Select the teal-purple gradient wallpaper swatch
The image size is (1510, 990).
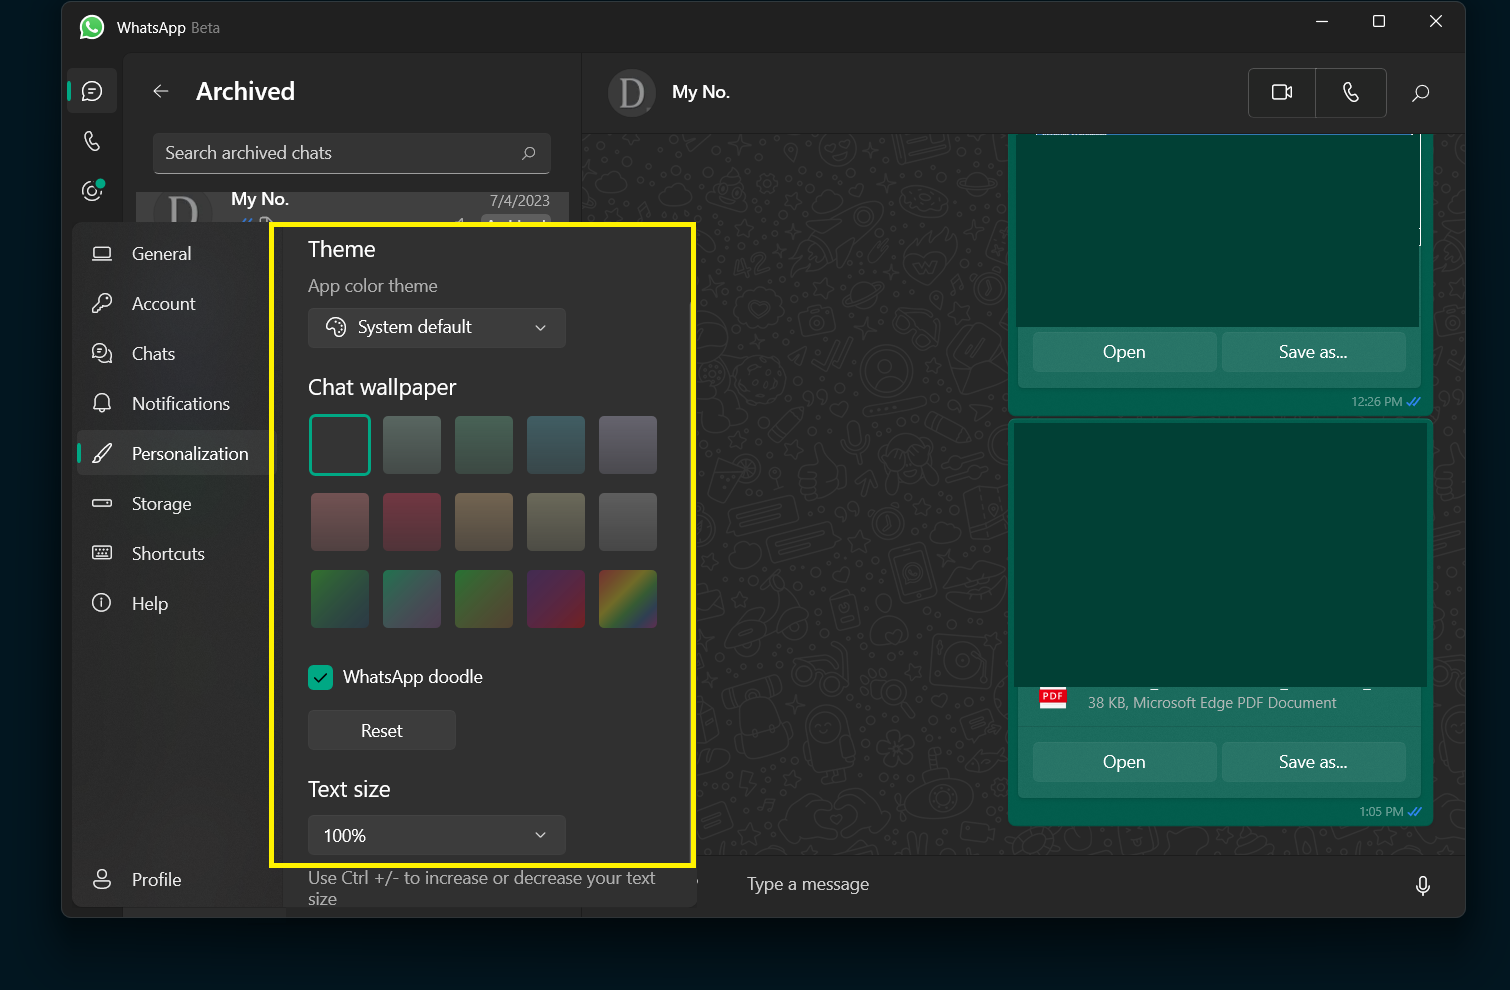point(412,599)
